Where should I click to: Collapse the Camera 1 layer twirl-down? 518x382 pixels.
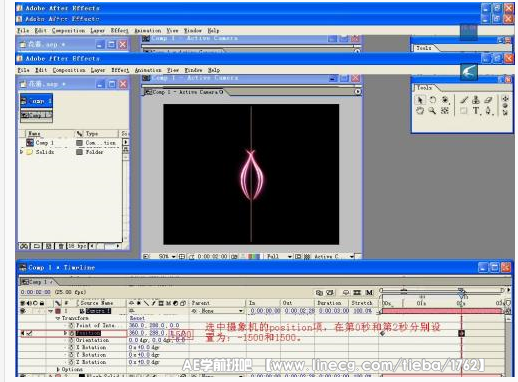click(51, 311)
